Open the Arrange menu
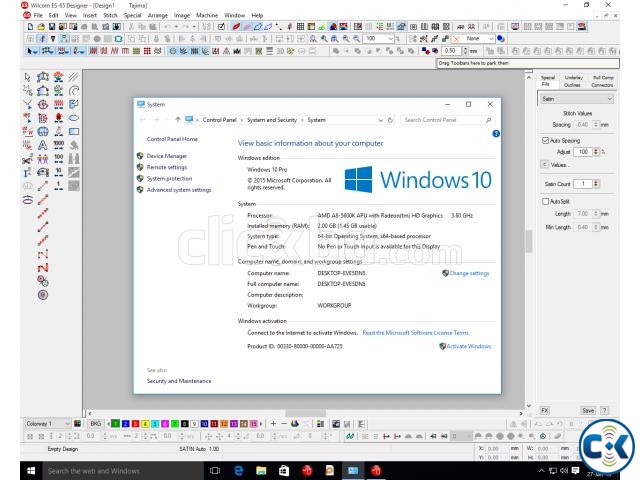Image resolution: width=640 pixels, height=480 pixels. point(158,15)
